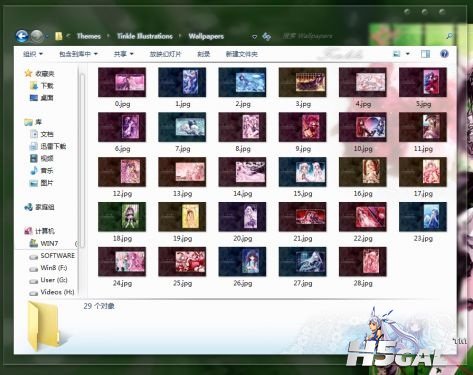This screenshot has width=473, height=375.
Task: Click the search magnifier icon
Action: (449, 36)
